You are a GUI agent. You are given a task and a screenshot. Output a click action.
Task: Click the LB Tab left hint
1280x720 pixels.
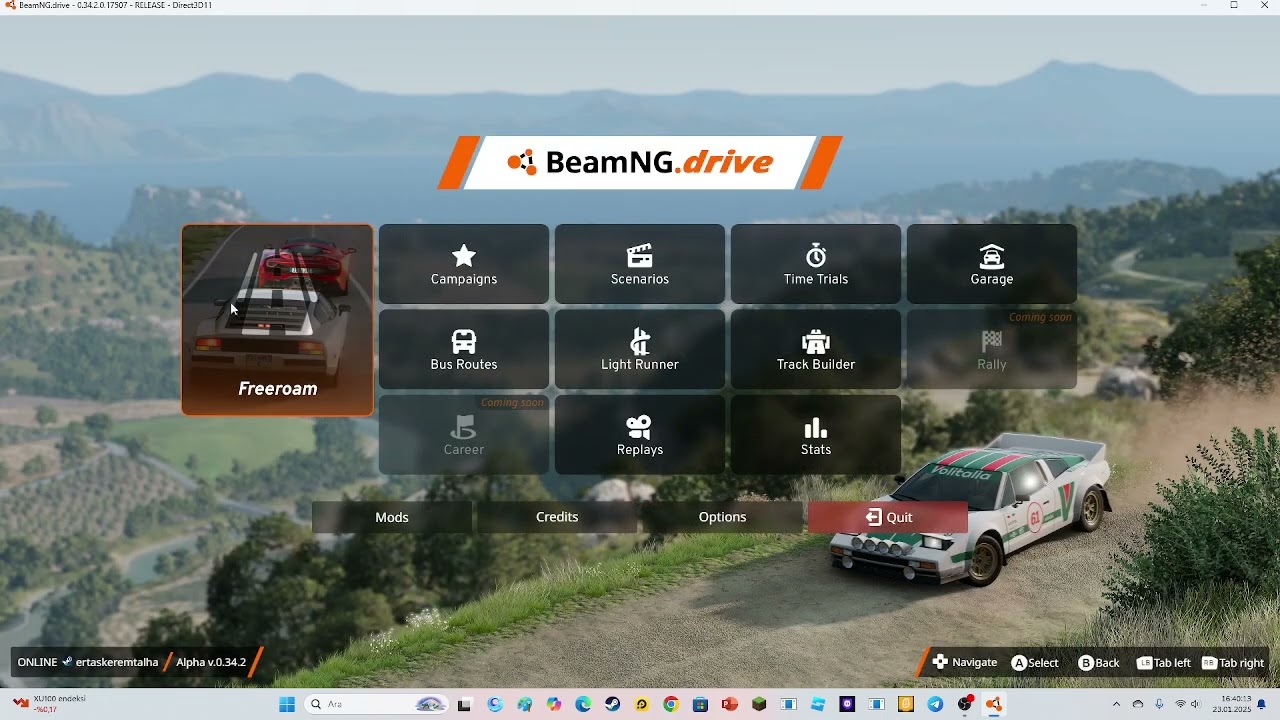(x=1164, y=662)
